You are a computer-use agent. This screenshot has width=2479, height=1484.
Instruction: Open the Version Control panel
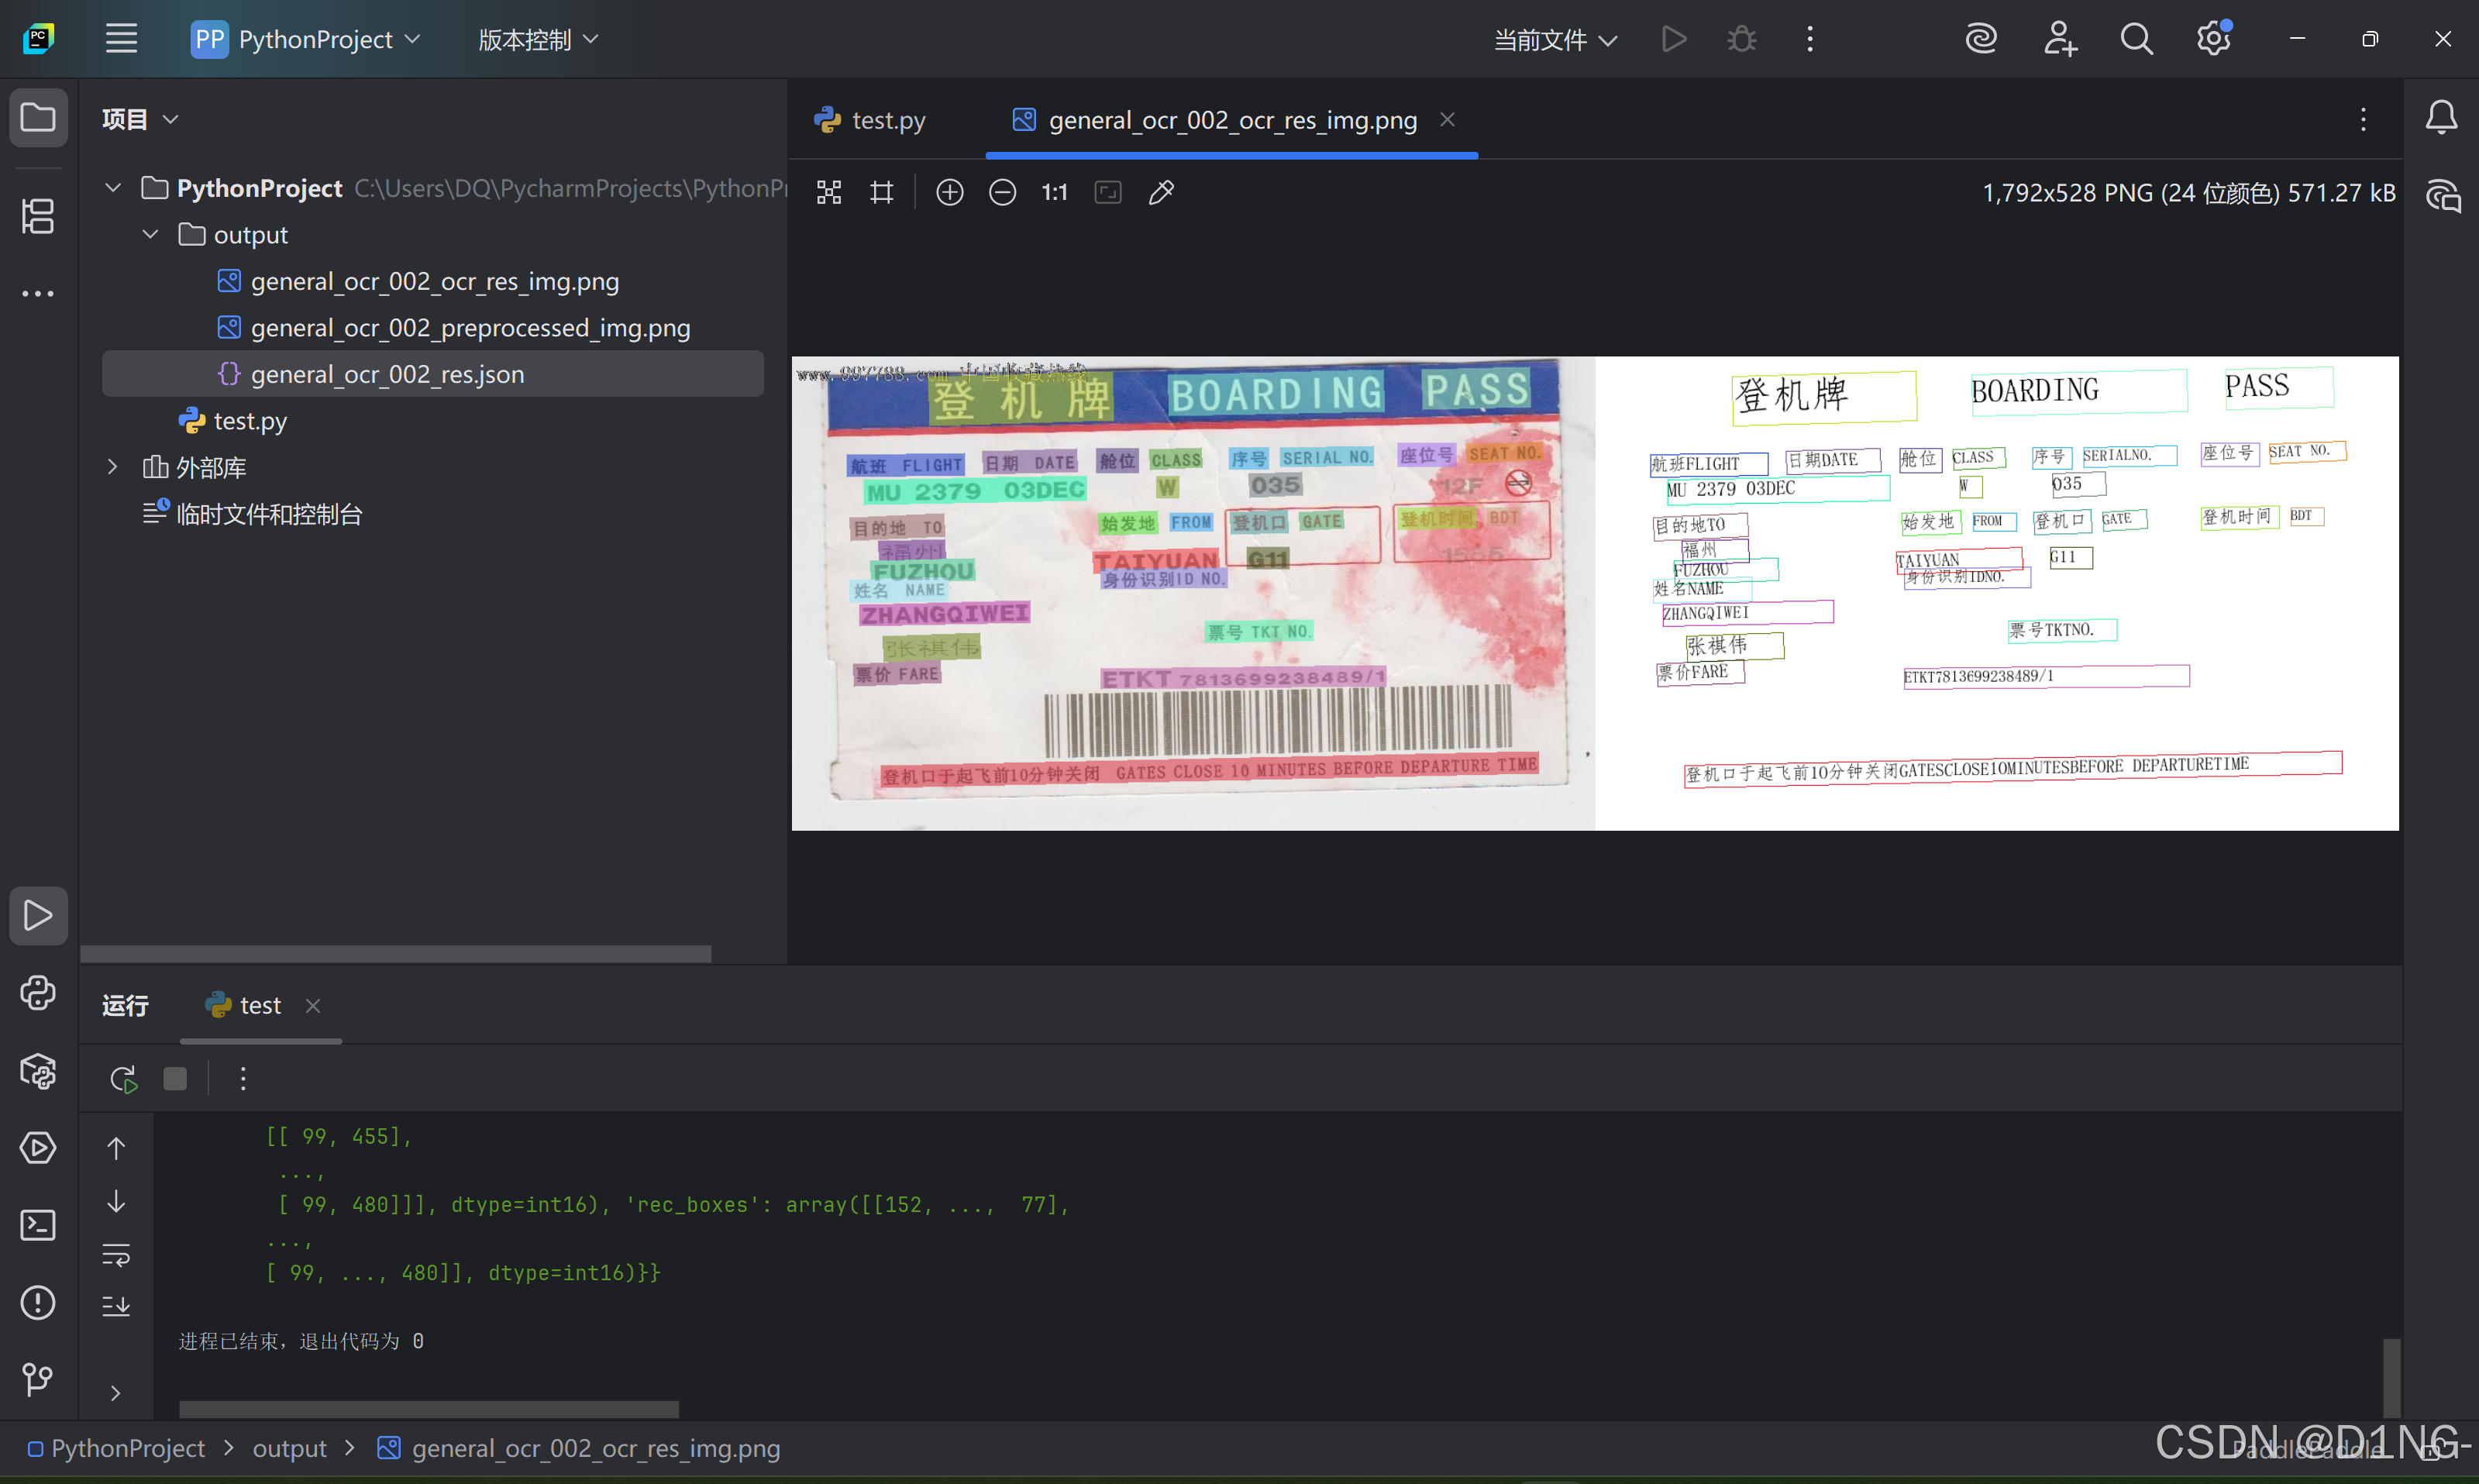pos(37,1380)
